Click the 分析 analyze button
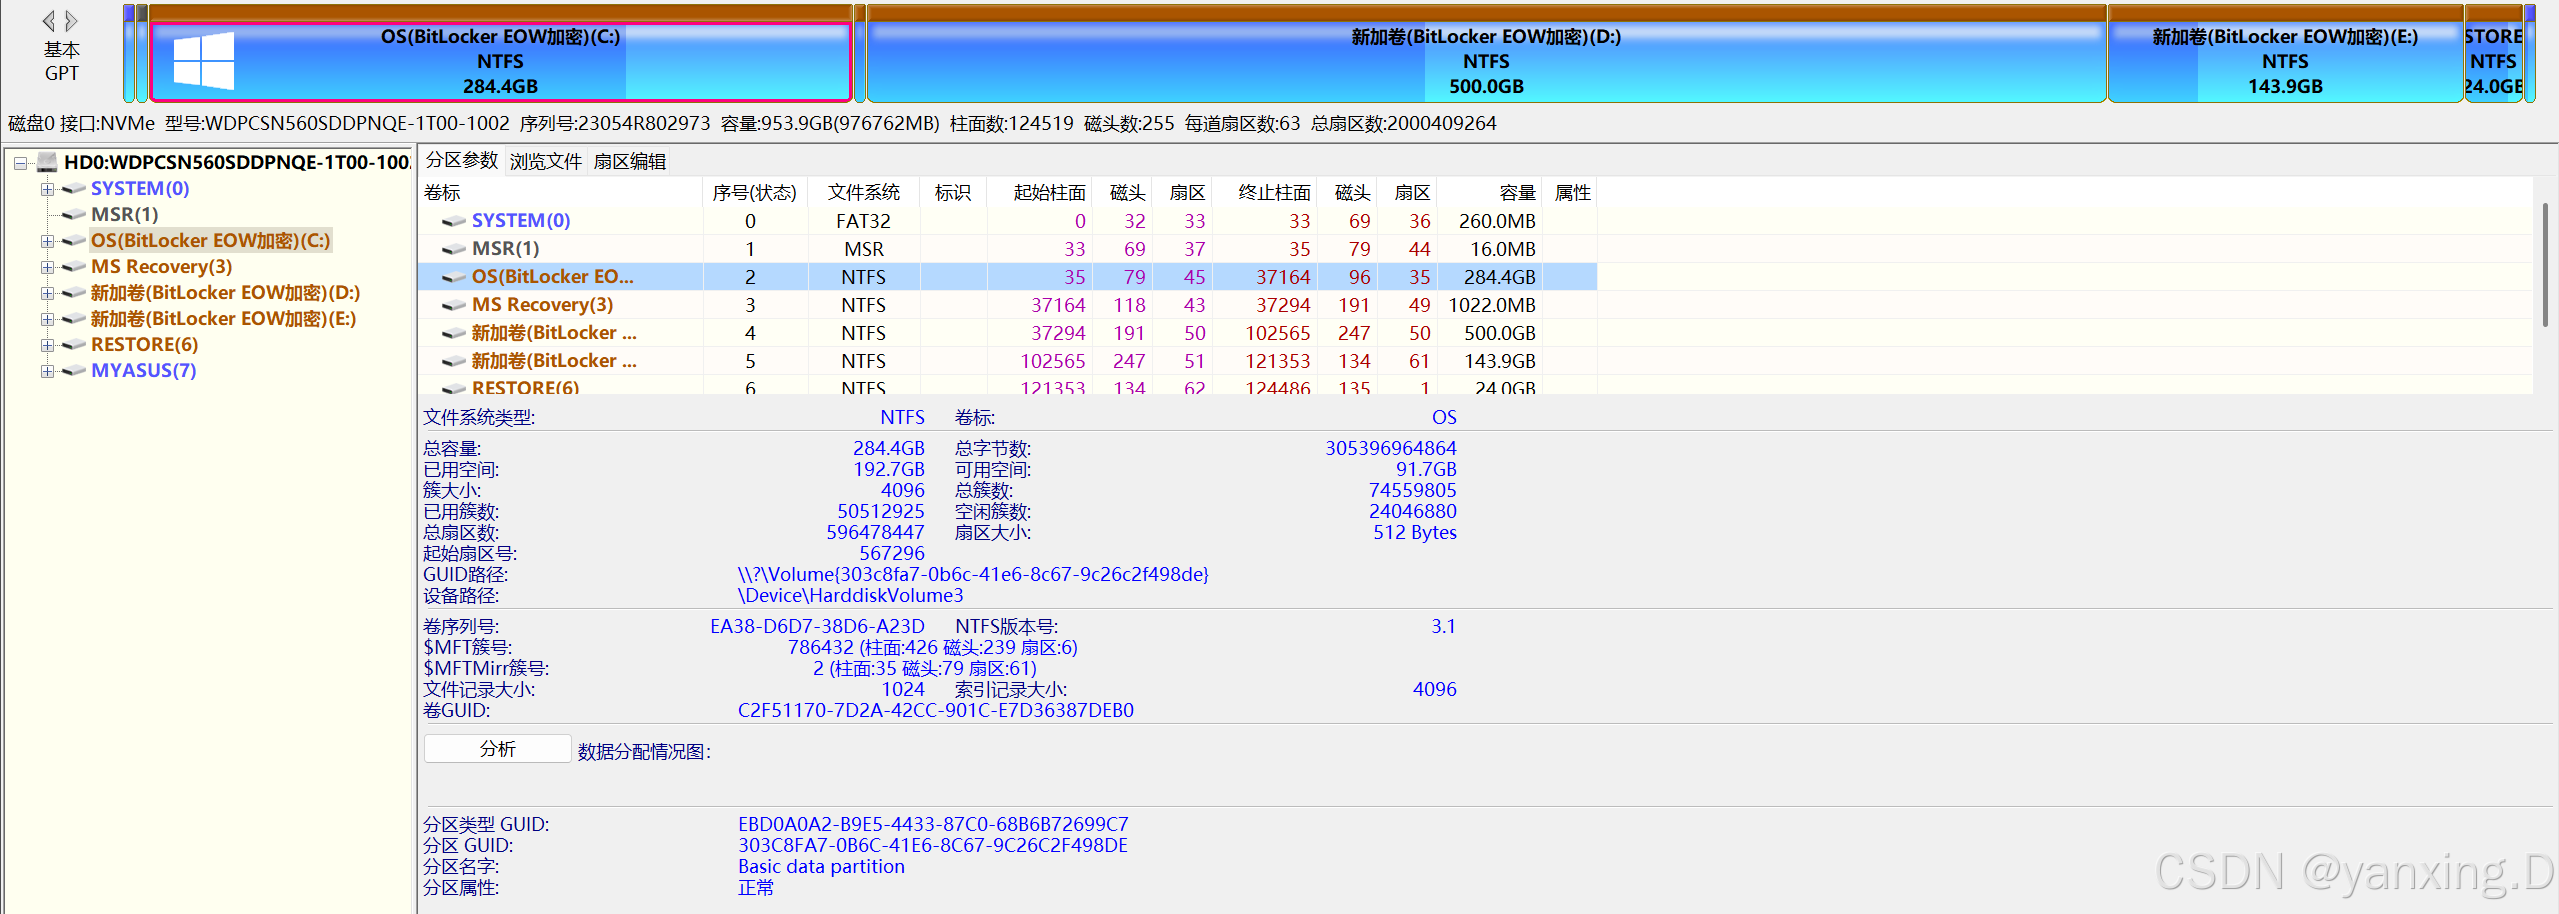 (x=496, y=748)
